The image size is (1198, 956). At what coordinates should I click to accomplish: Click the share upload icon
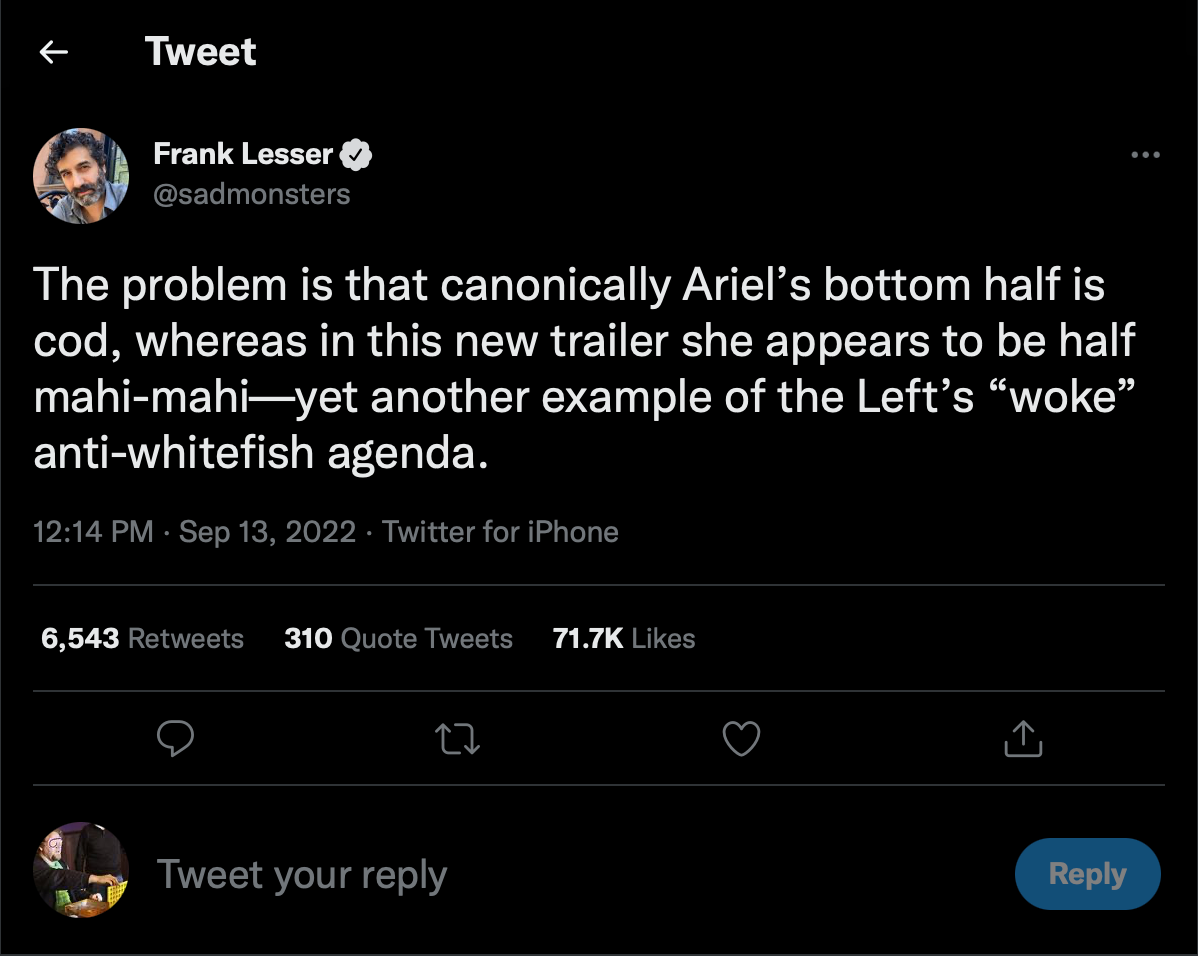1022,739
